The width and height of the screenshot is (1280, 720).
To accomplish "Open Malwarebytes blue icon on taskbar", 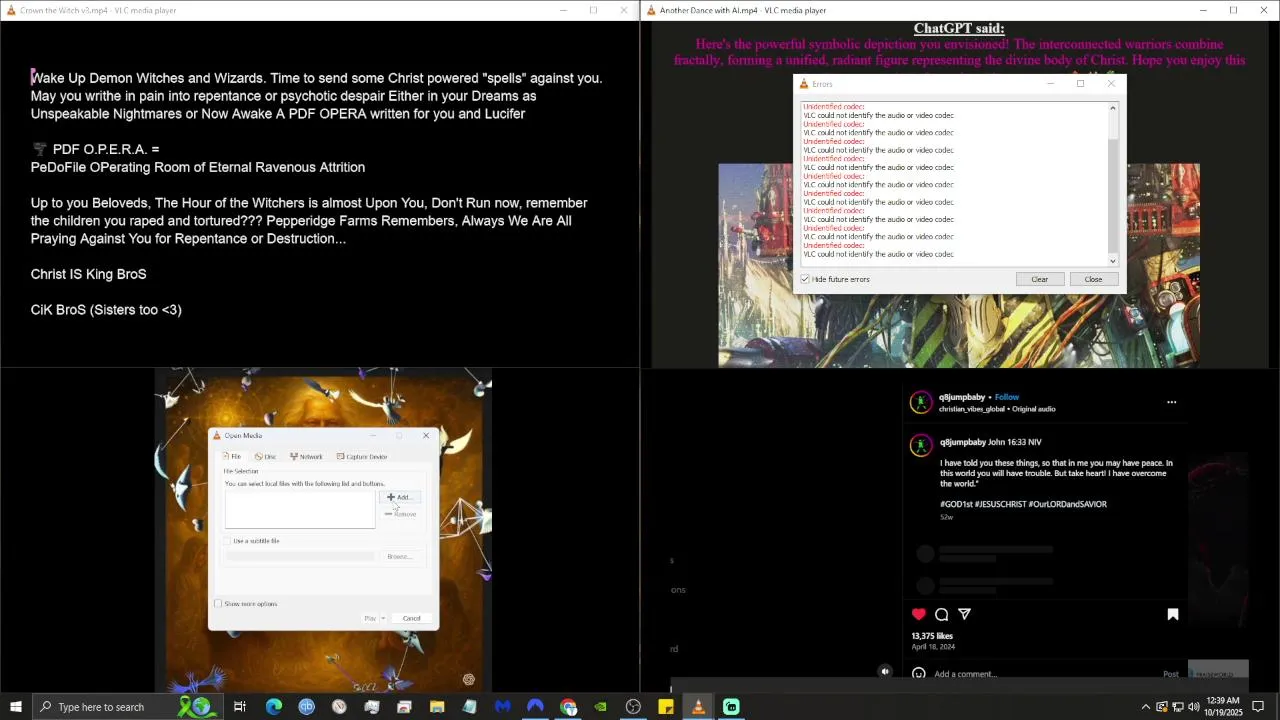I will pos(502,707).
